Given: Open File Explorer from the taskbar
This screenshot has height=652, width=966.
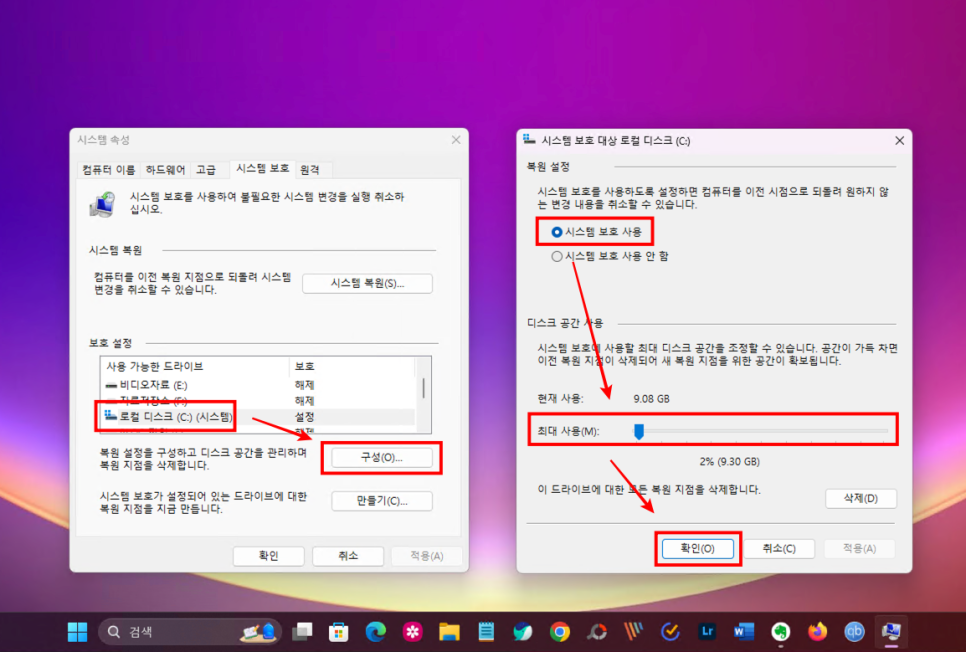Looking at the screenshot, I should pos(449,632).
